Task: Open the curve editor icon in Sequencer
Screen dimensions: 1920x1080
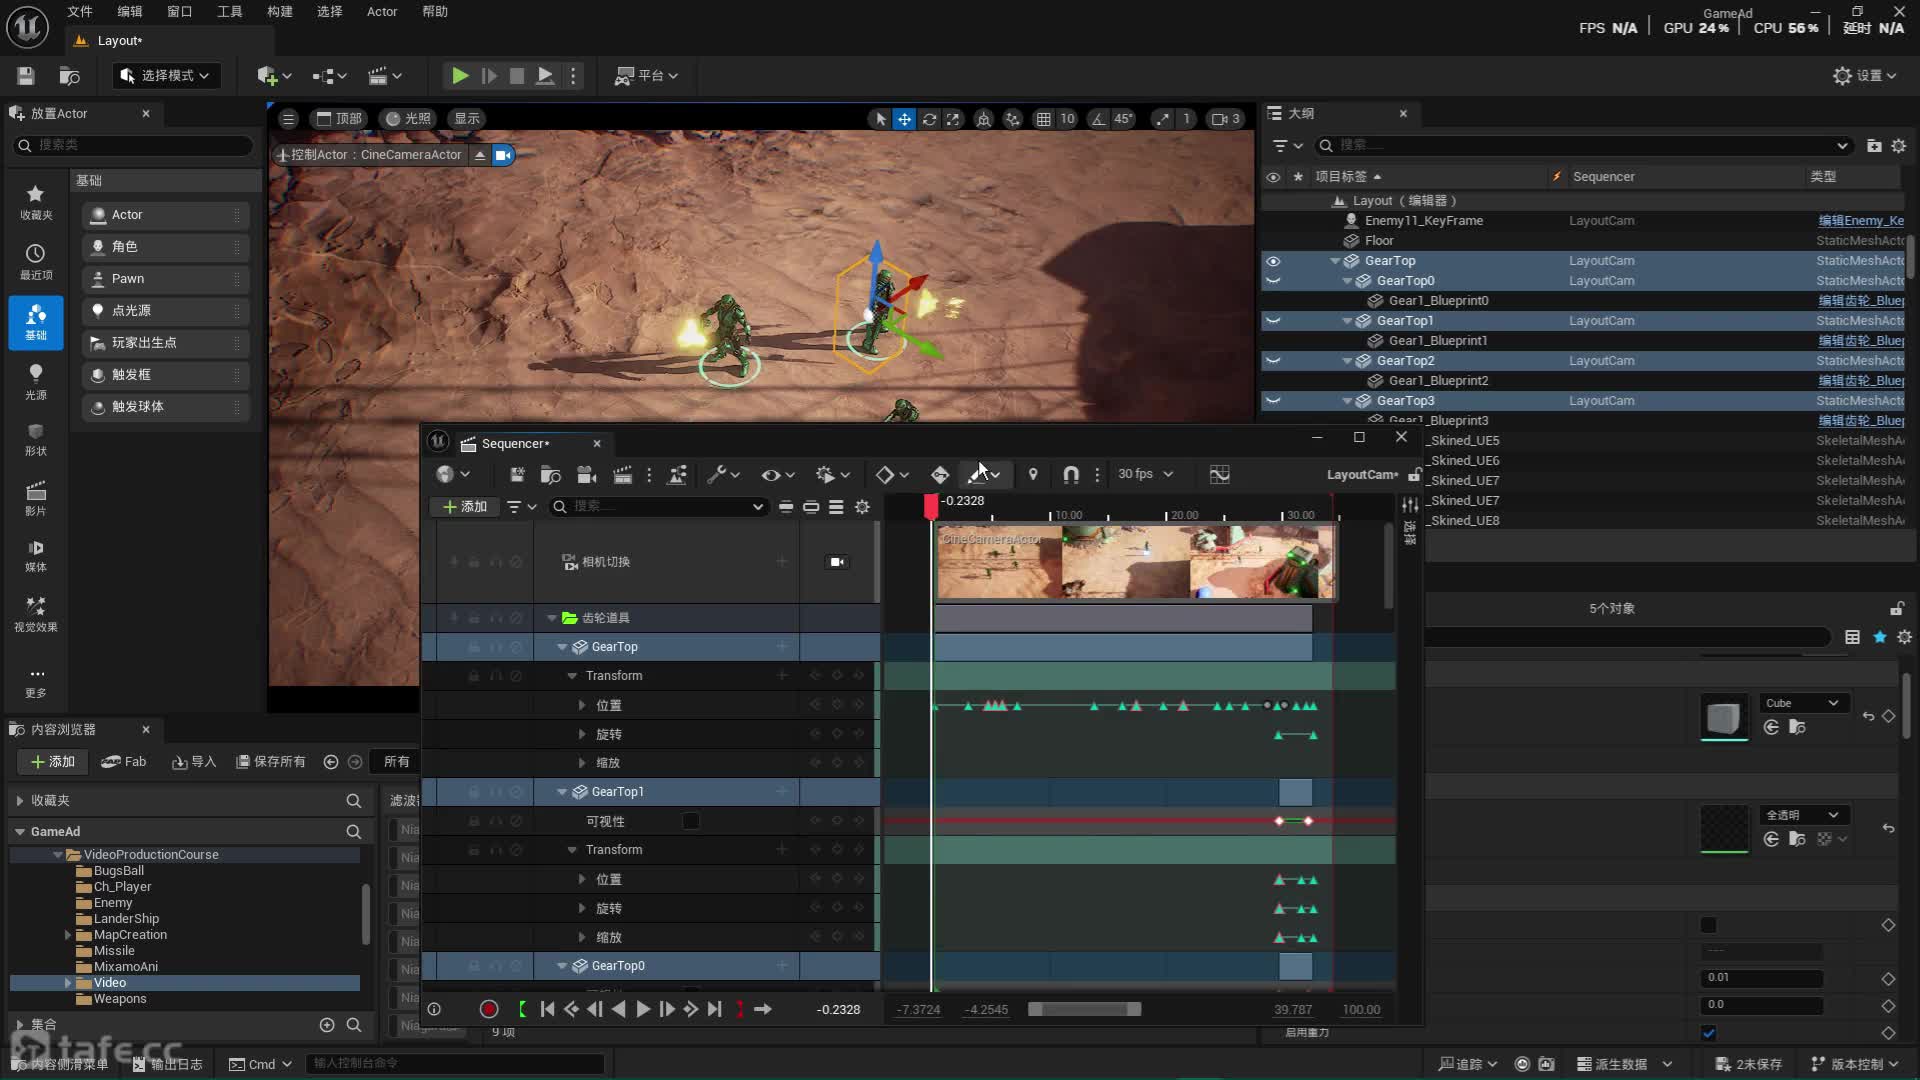Action: (1219, 474)
